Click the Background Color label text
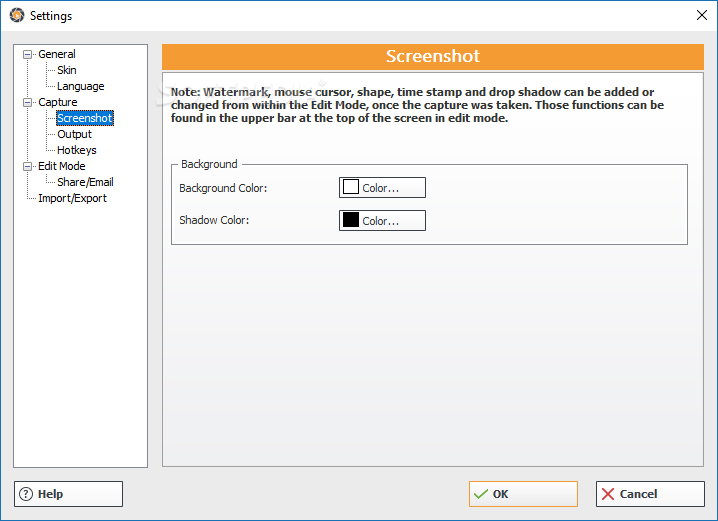The width and height of the screenshot is (718, 521). (x=223, y=188)
